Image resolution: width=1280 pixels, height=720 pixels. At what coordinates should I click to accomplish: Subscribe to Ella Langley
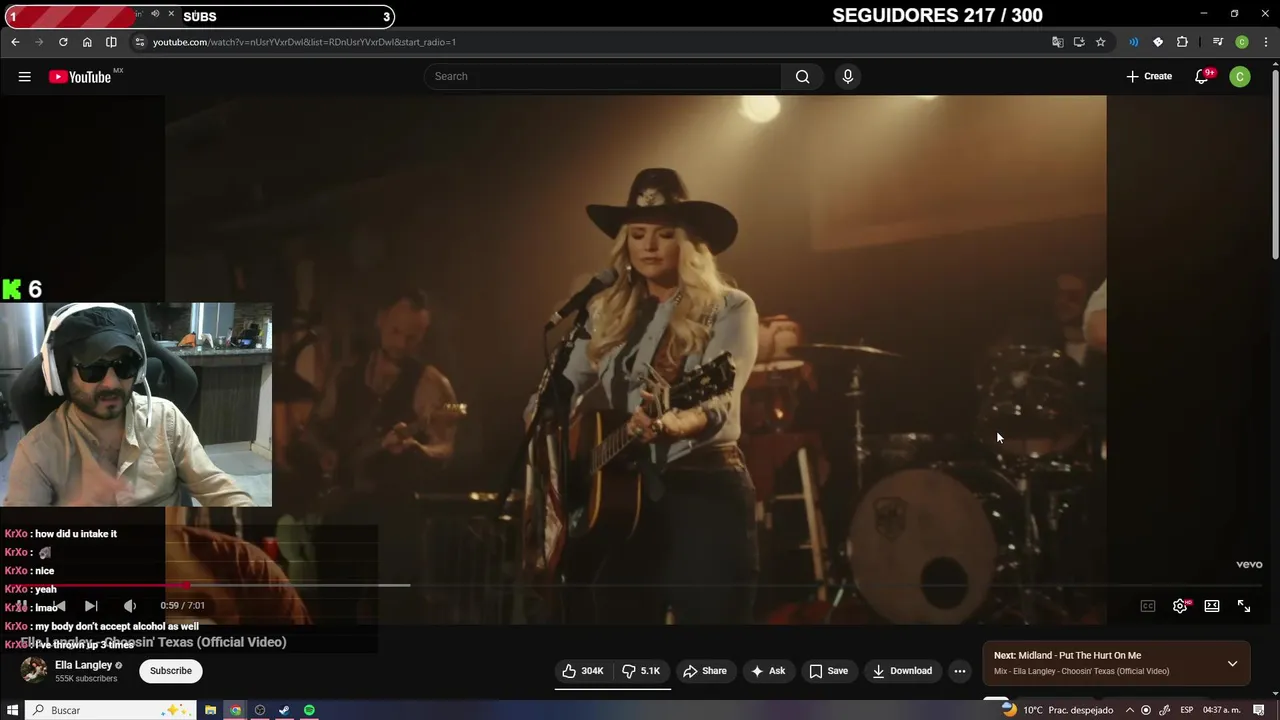click(171, 671)
